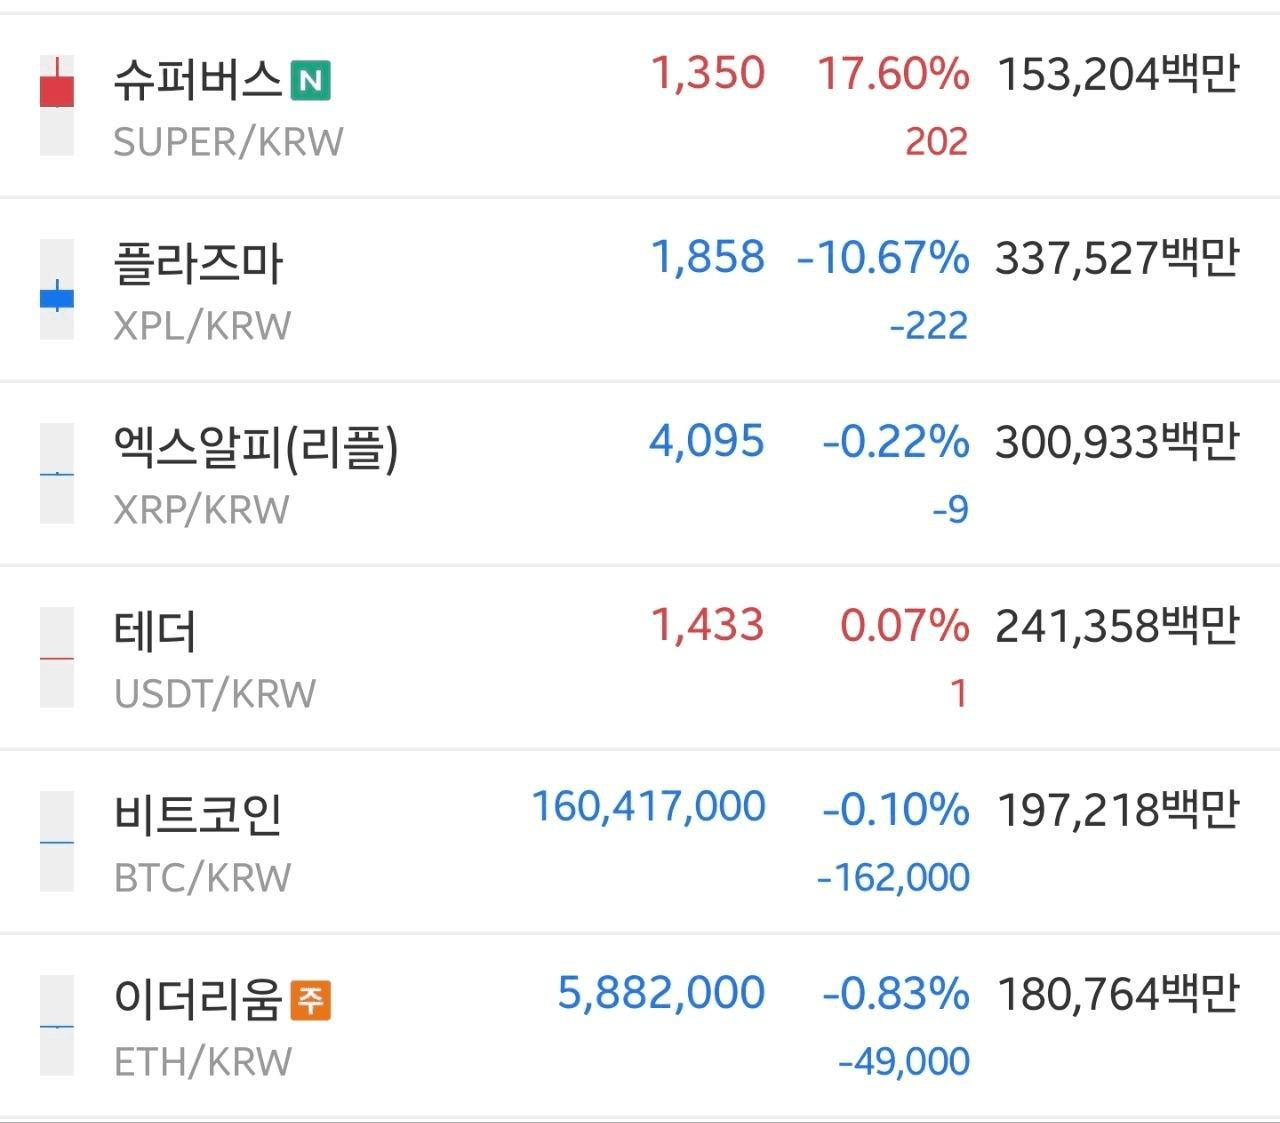Select the 엑스알피(리플) market entry

(x=640, y=474)
